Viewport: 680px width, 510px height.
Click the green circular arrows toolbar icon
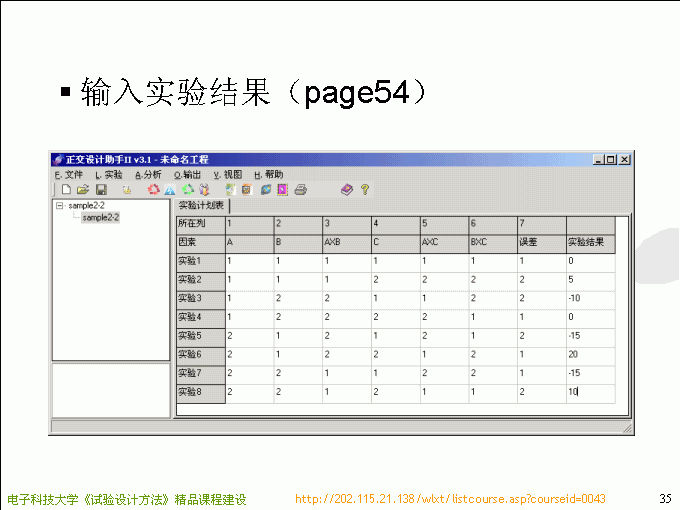coord(187,189)
